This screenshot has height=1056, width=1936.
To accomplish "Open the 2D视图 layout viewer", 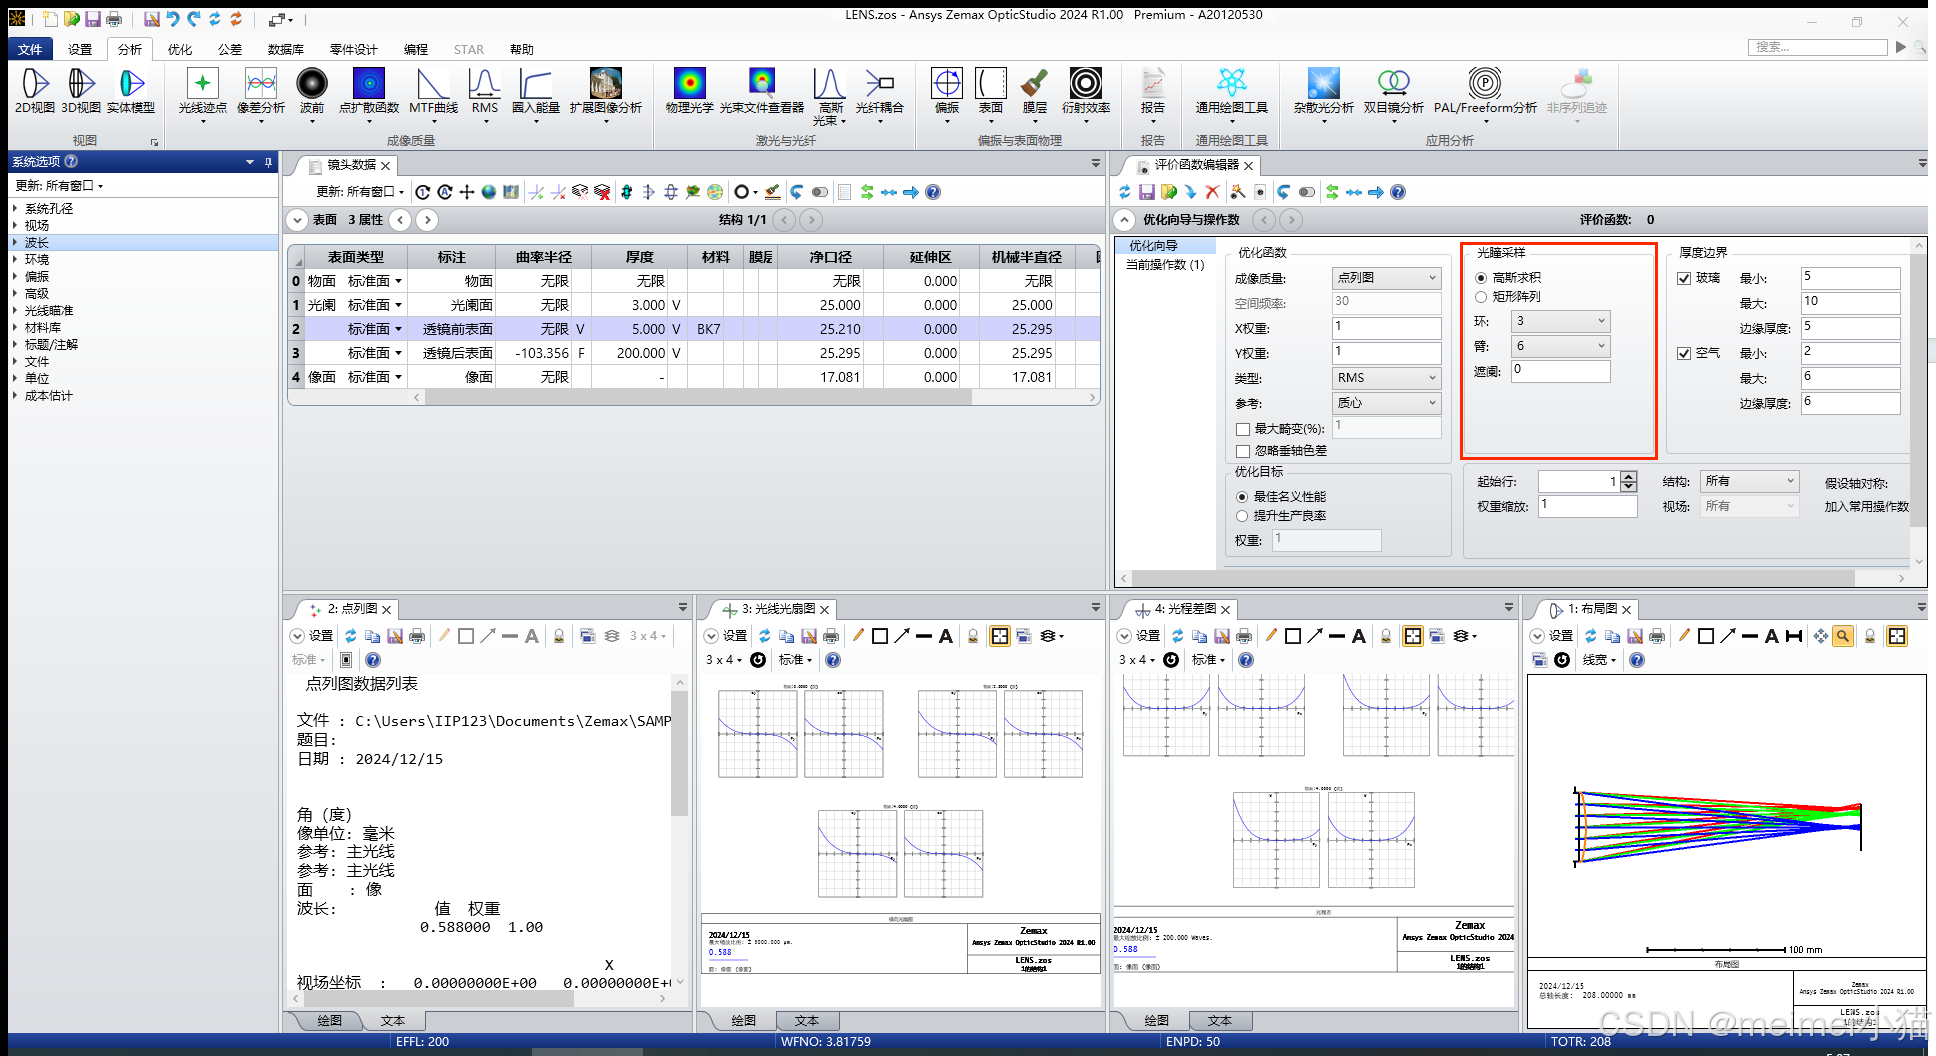I will [35, 91].
